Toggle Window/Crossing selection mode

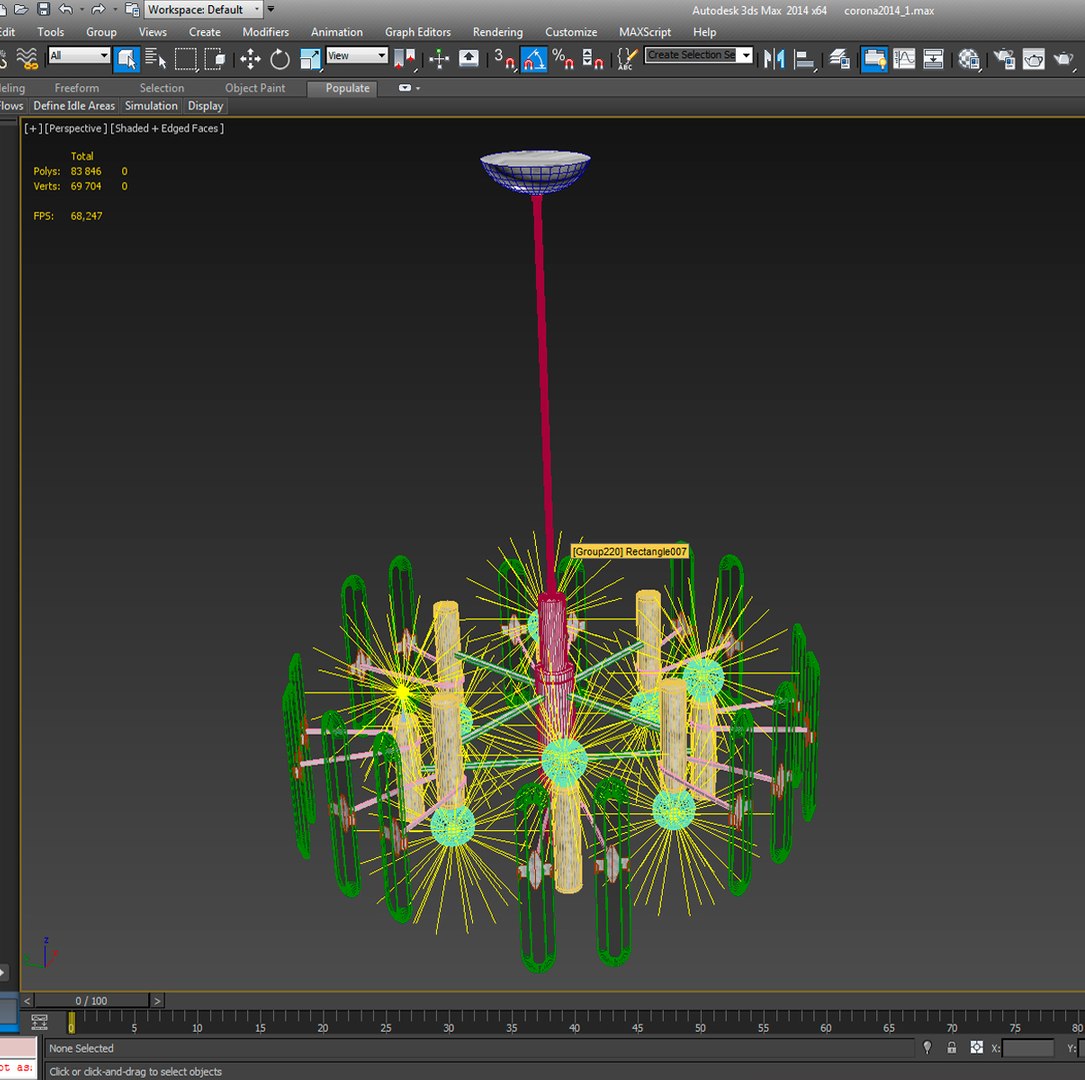pyautogui.click(x=215, y=59)
